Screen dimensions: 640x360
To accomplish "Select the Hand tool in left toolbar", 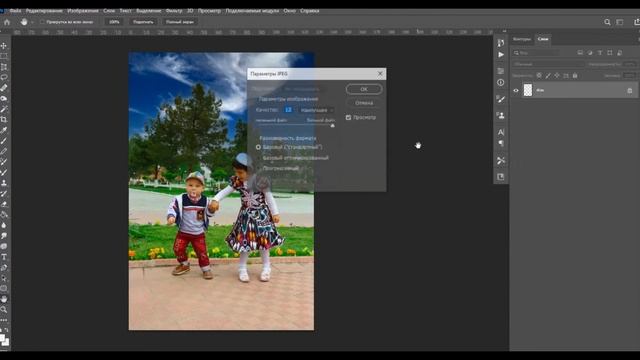I will pyautogui.click(x=4, y=299).
